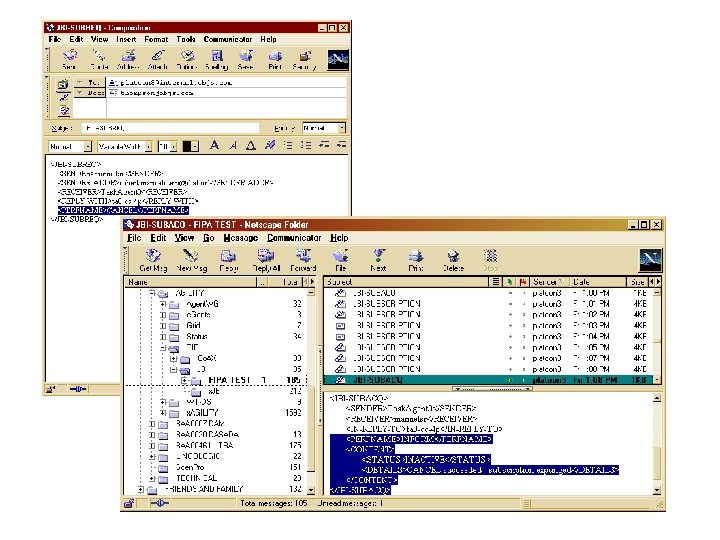This screenshot has width=720, height=540.
Task: Click Reply All in Netscape Folder toolbar
Action: point(266,261)
